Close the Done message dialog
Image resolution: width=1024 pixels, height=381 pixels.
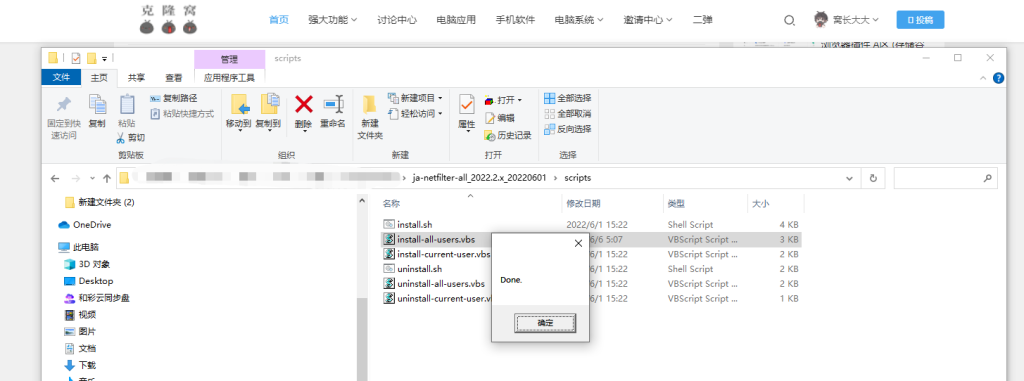coord(578,243)
